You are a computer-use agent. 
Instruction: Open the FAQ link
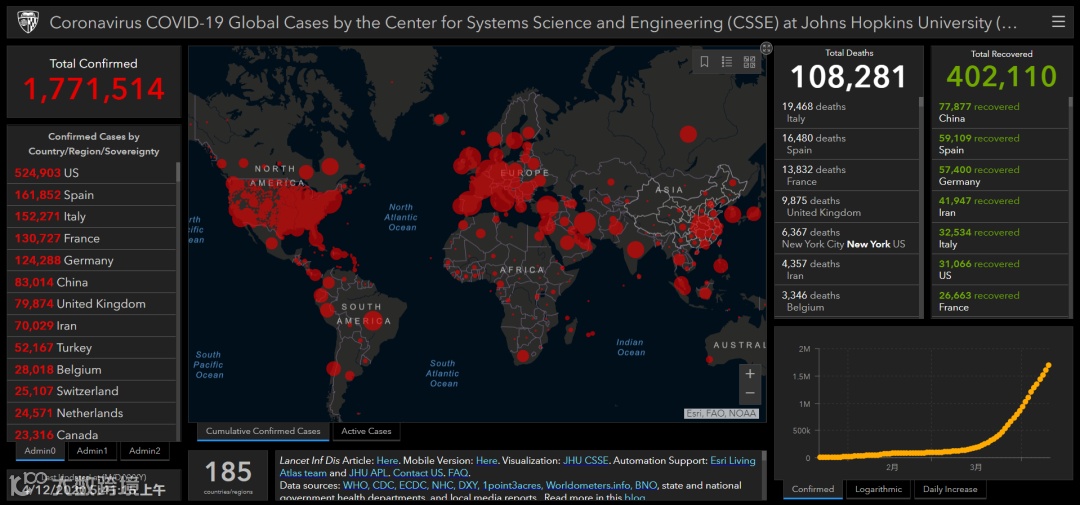pos(458,473)
